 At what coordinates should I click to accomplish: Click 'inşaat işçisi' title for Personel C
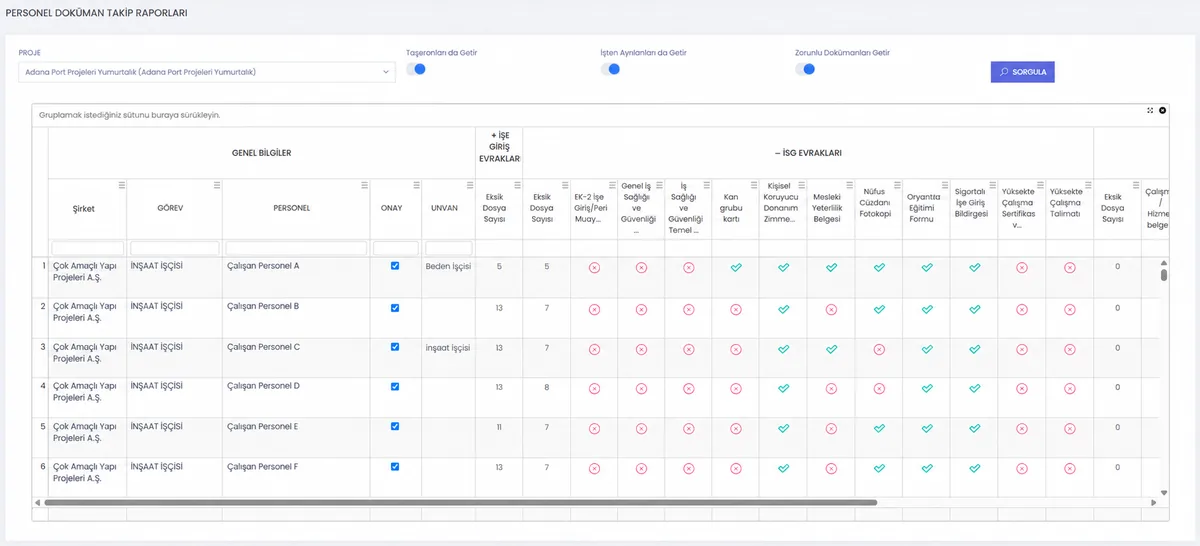coord(447,347)
